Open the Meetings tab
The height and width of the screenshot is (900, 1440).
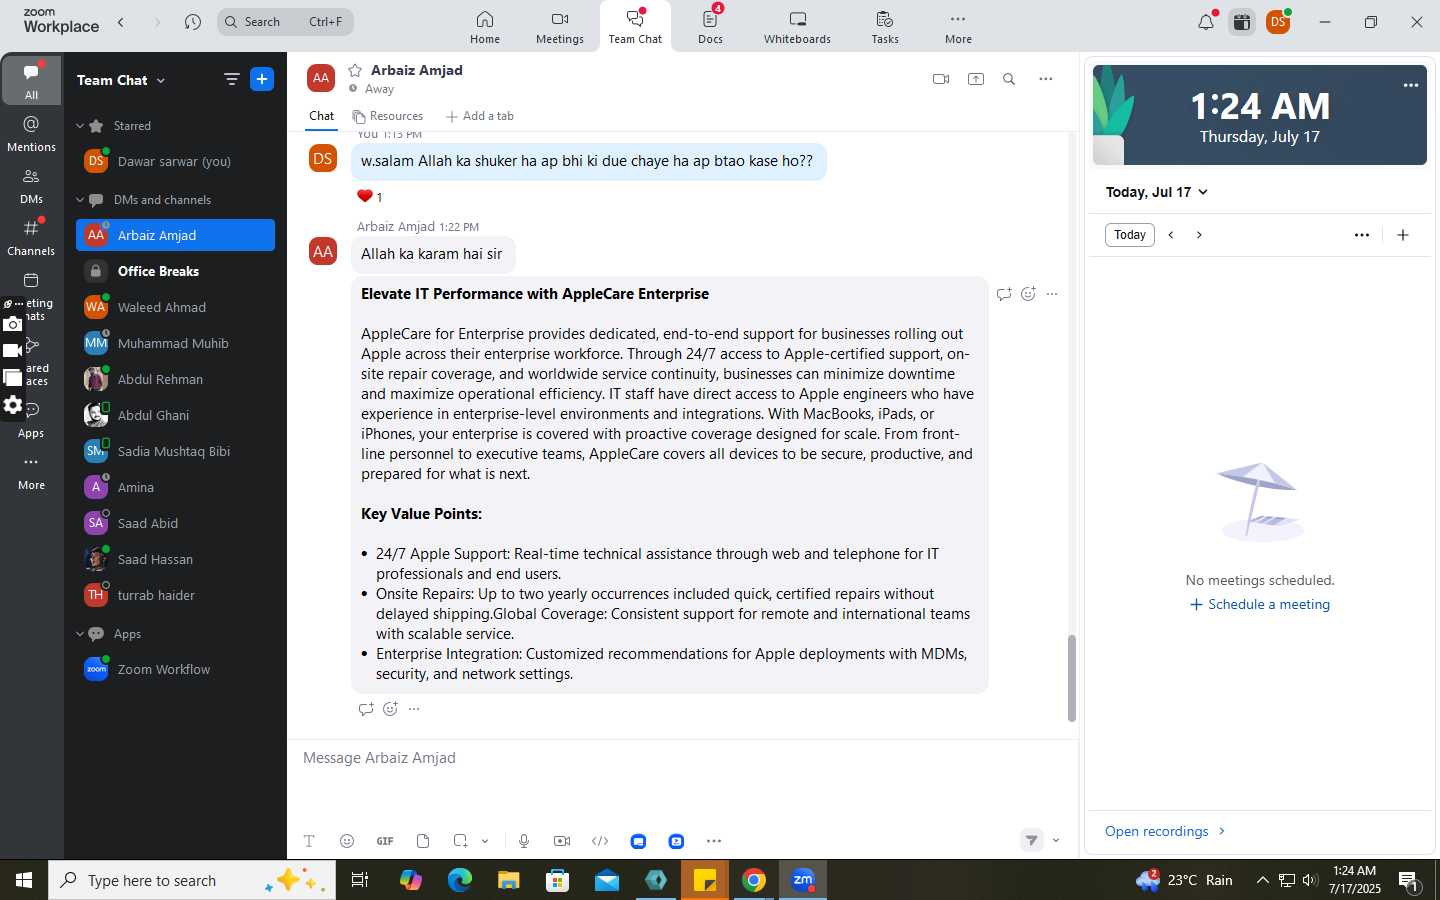point(560,27)
